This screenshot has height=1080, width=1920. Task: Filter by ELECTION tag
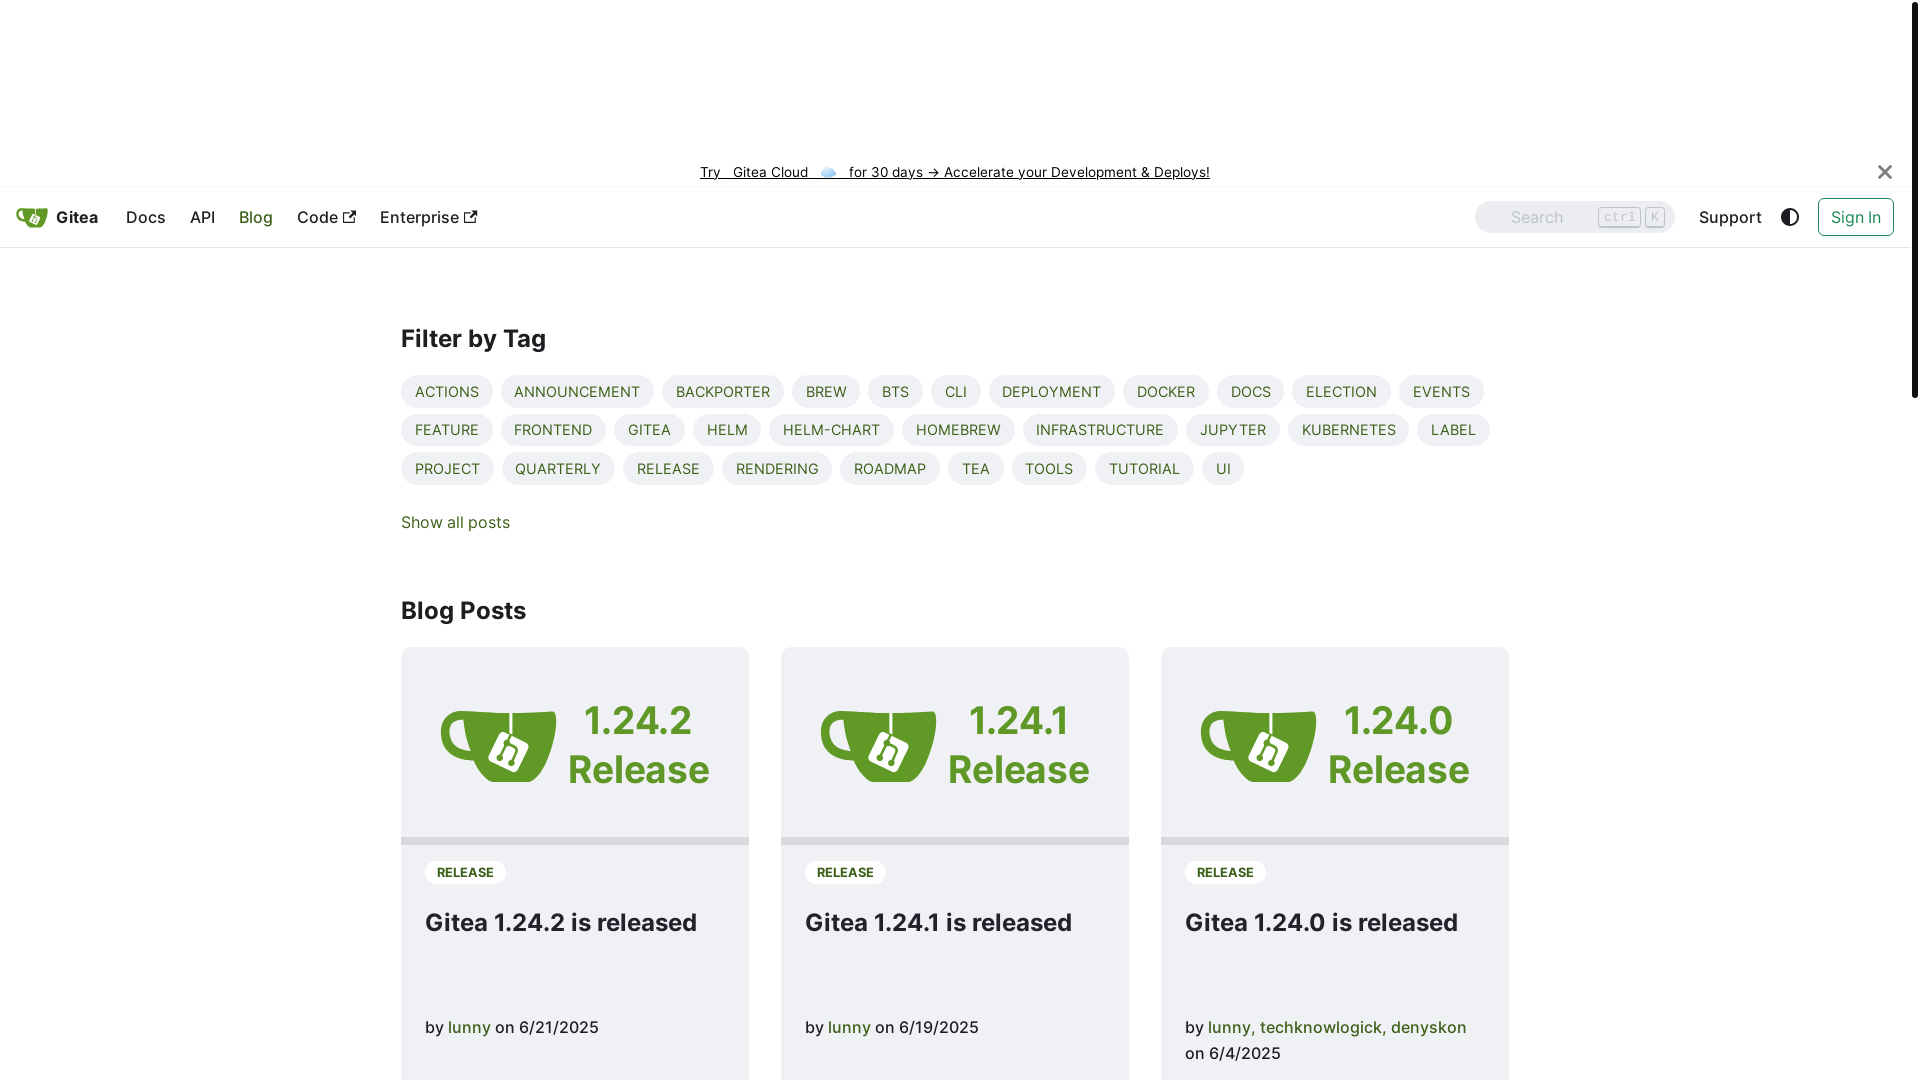(1341, 392)
